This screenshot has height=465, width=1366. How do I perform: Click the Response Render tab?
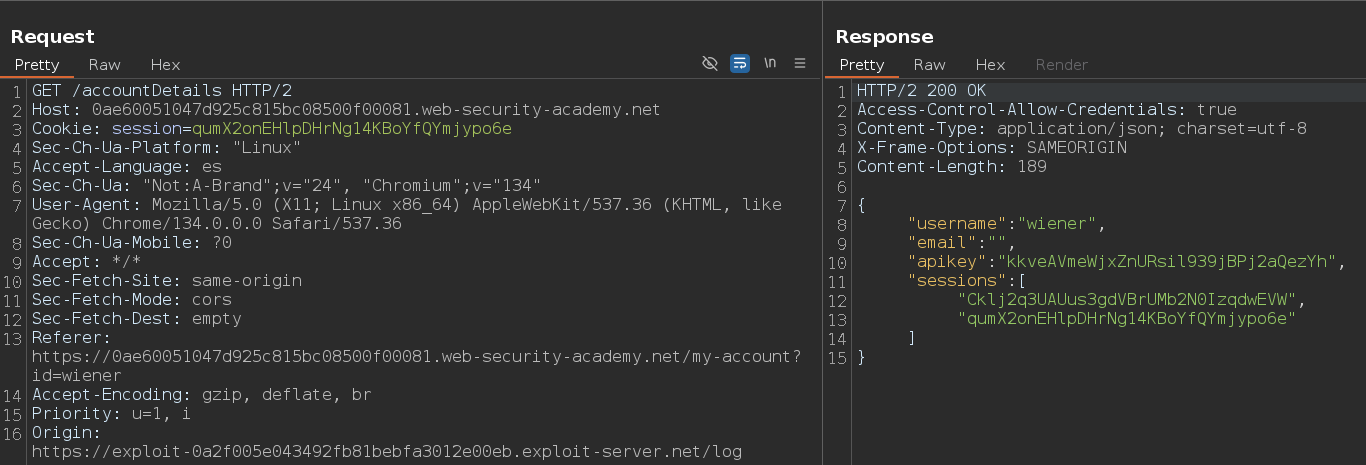click(1061, 64)
